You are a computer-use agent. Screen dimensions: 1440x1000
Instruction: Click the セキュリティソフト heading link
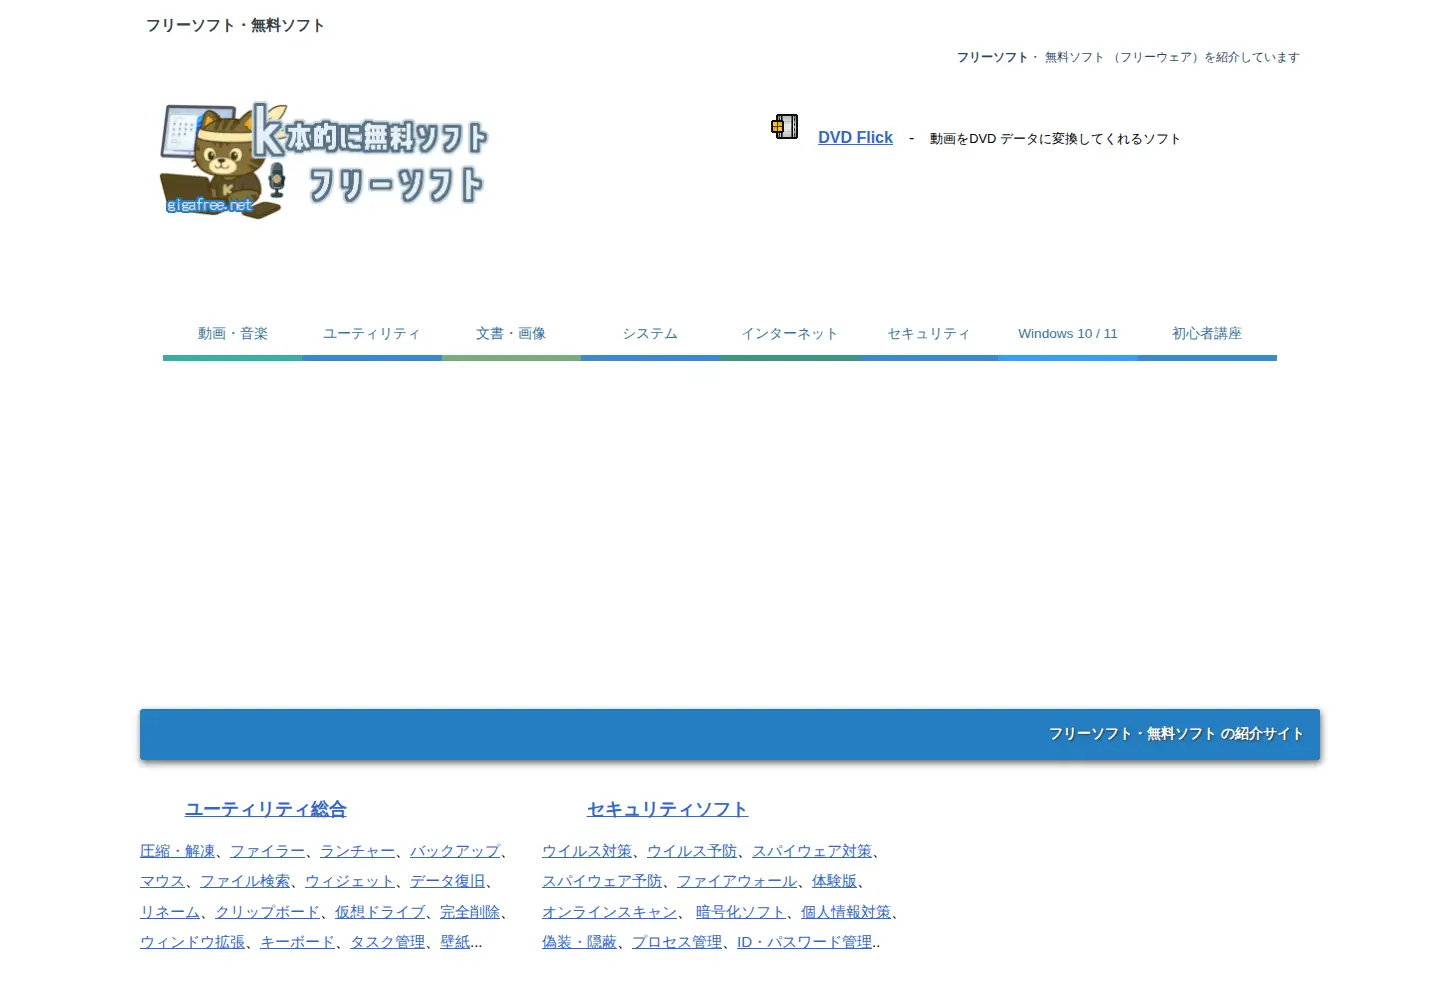coord(667,809)
